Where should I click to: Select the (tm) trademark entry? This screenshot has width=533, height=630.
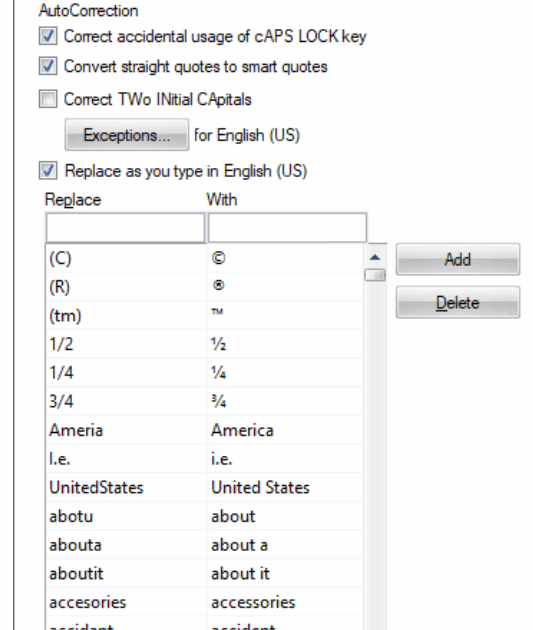[204, 315]
